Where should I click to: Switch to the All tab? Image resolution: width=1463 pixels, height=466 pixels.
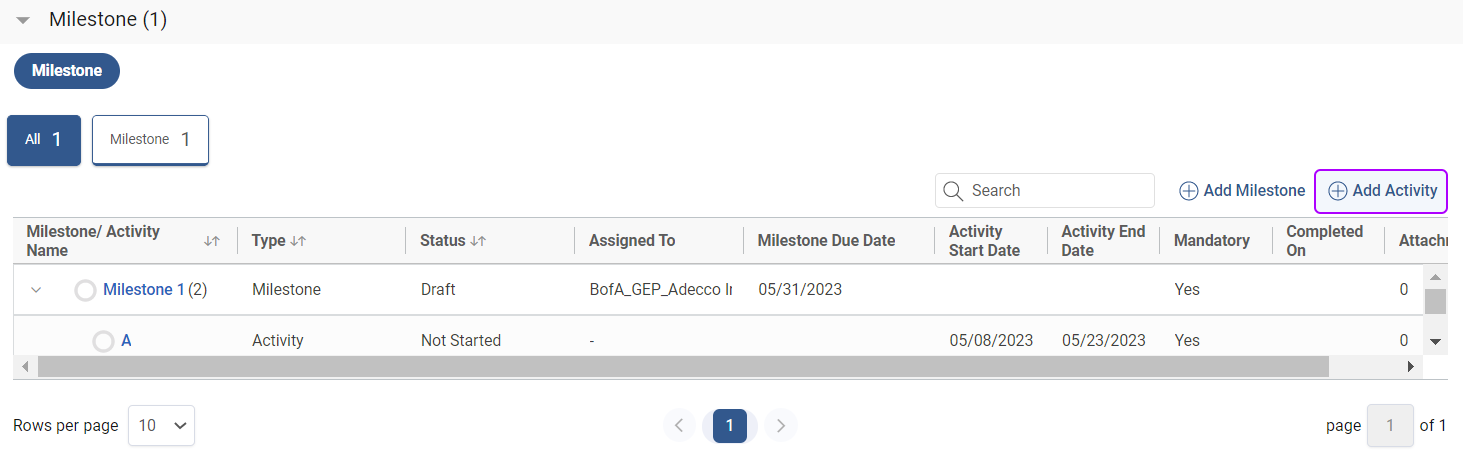[x=44, y=140]
